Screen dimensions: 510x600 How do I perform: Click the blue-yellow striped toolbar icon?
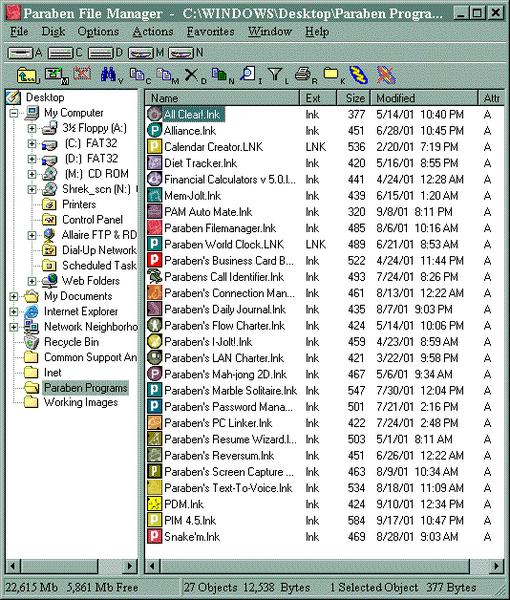pyautogui.click(x=358, y=75)
